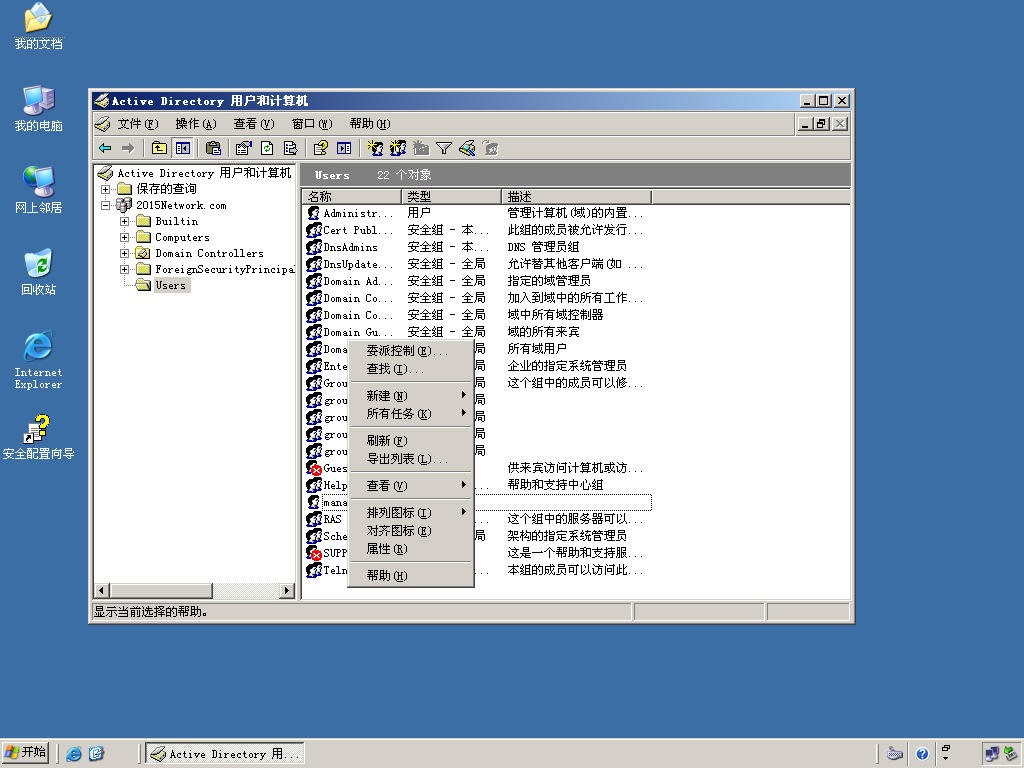Viewport: 1024px width, 768px height.
Task: Click tree pane horizontal scrollbar left arrow
Action: click(x=101, y=590)
